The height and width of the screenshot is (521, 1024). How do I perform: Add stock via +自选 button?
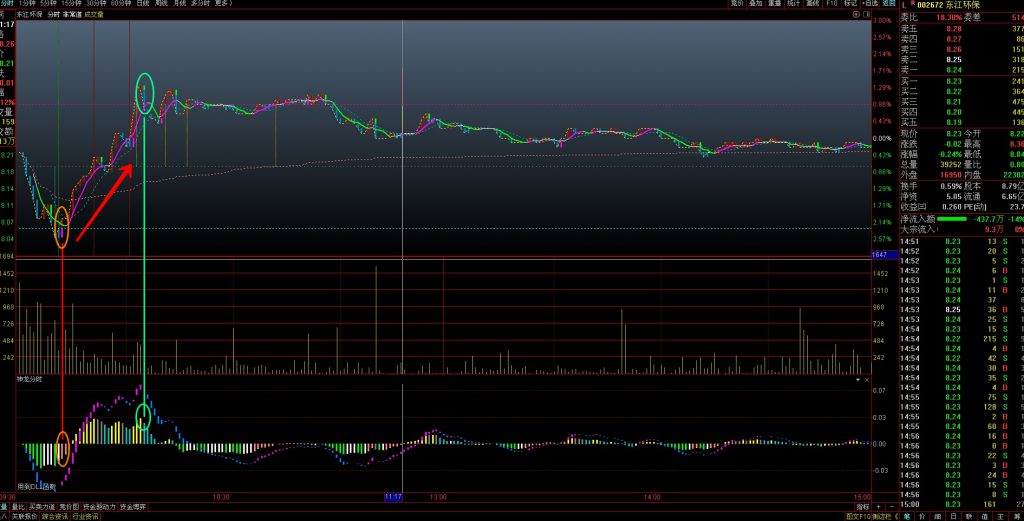[x=869, y=4]
